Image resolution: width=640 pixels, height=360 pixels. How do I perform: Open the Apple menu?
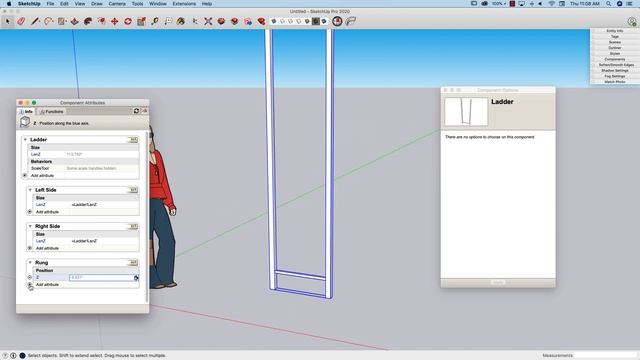(9, 4)
